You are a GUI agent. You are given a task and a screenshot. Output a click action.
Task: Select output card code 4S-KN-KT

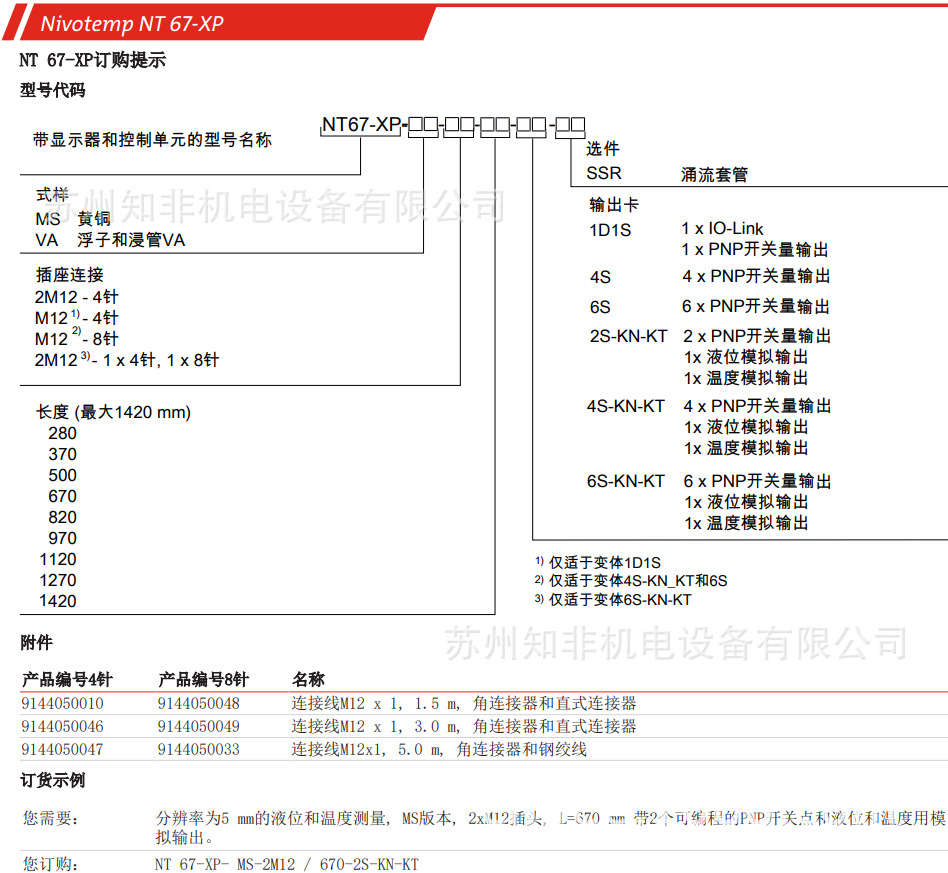click(626, 406)
